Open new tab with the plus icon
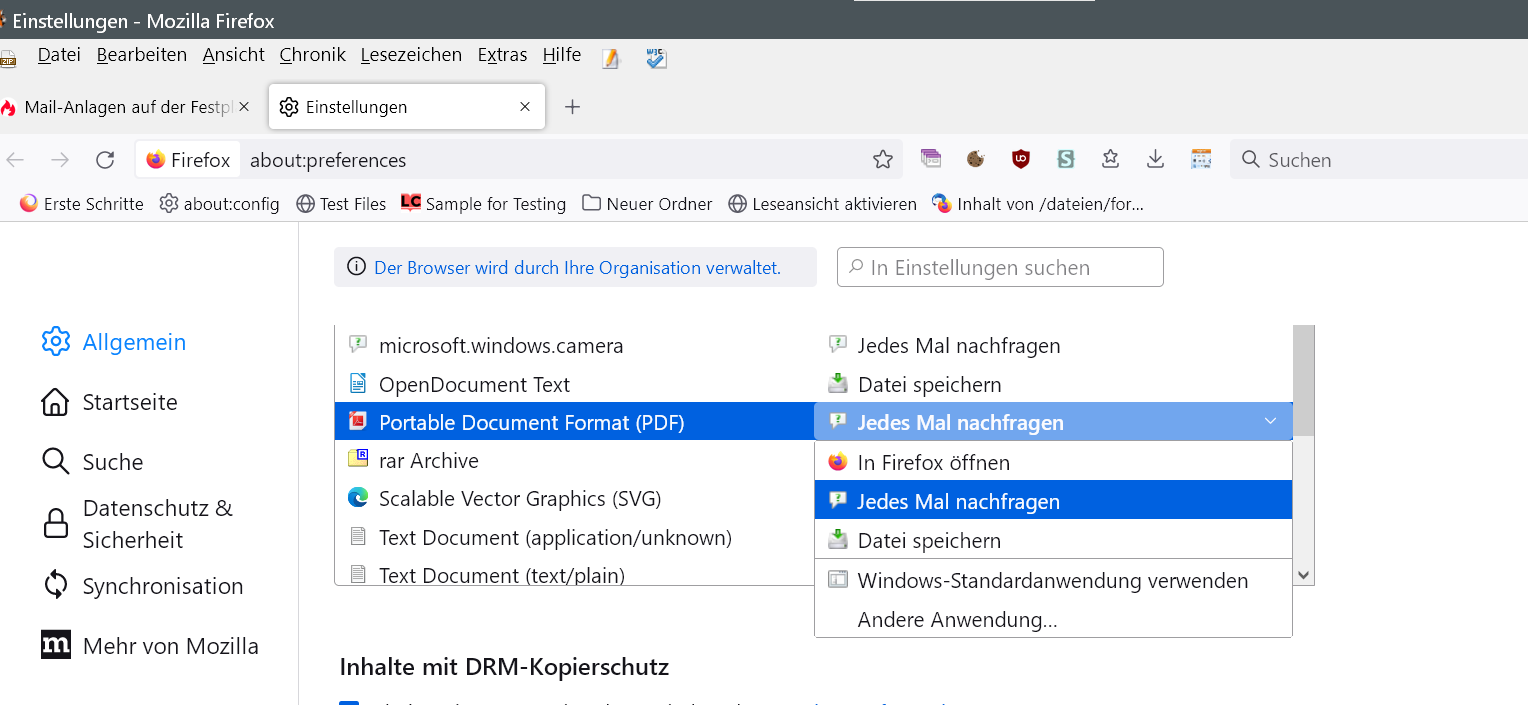Screen dimensions: 1528x705 click(572, 107)
